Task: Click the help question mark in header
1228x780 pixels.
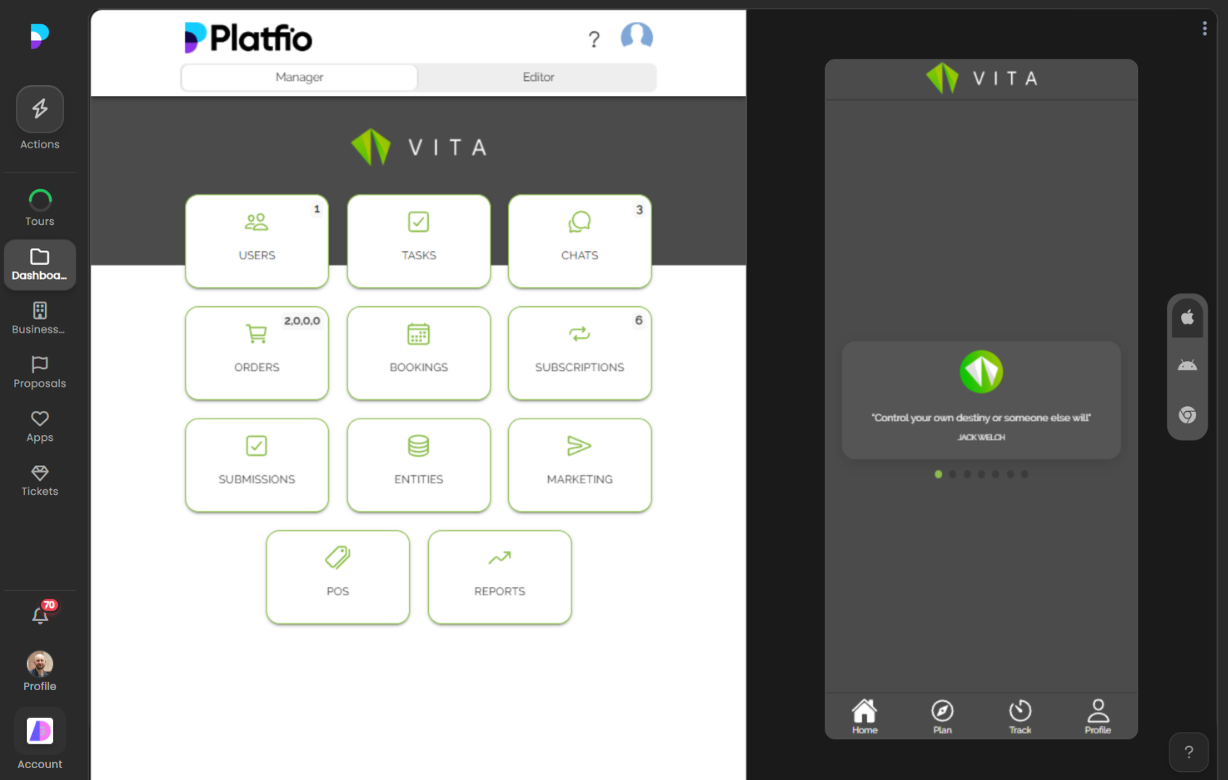Action: point(594,39)
